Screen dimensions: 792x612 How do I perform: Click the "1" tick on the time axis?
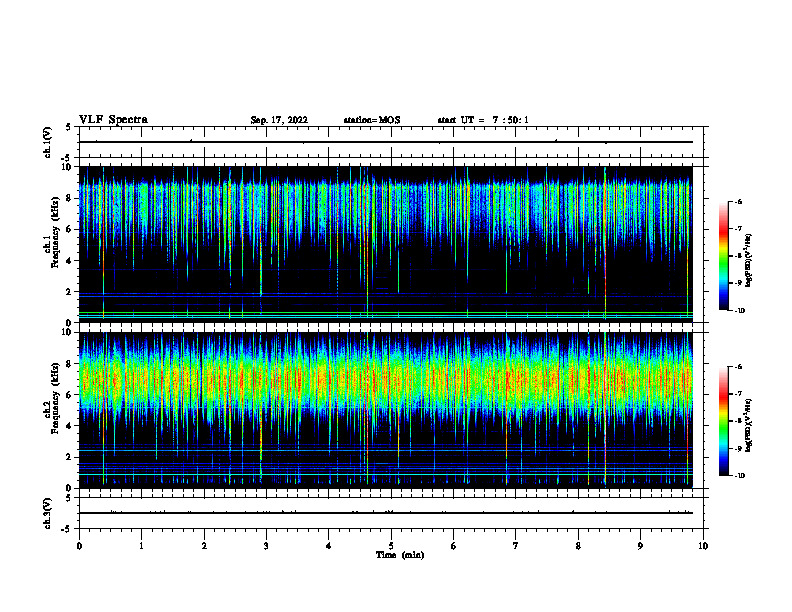pos(141,546)
